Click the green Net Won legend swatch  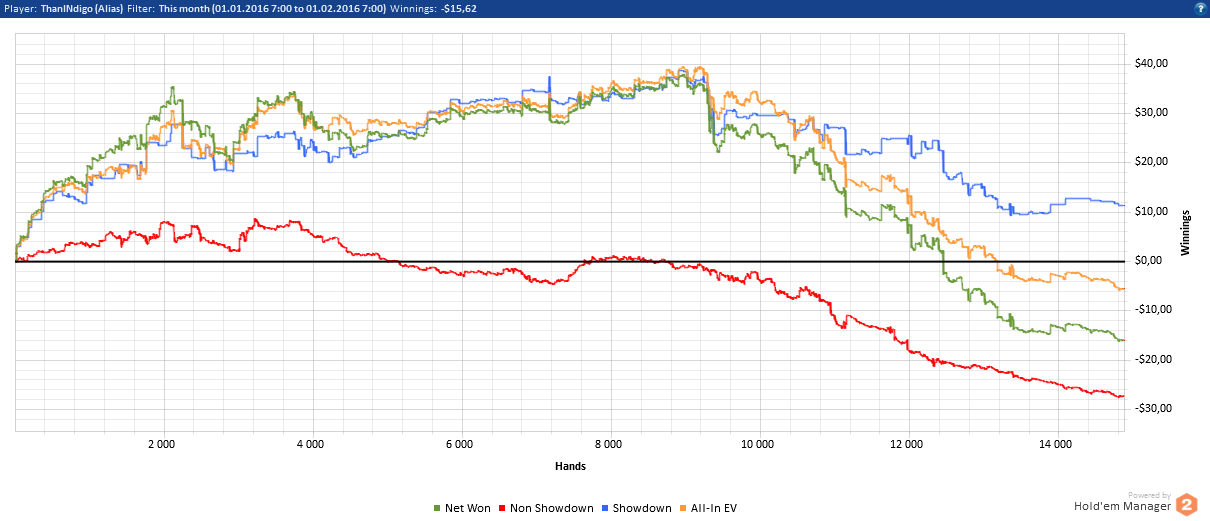(x=437, y=509)
